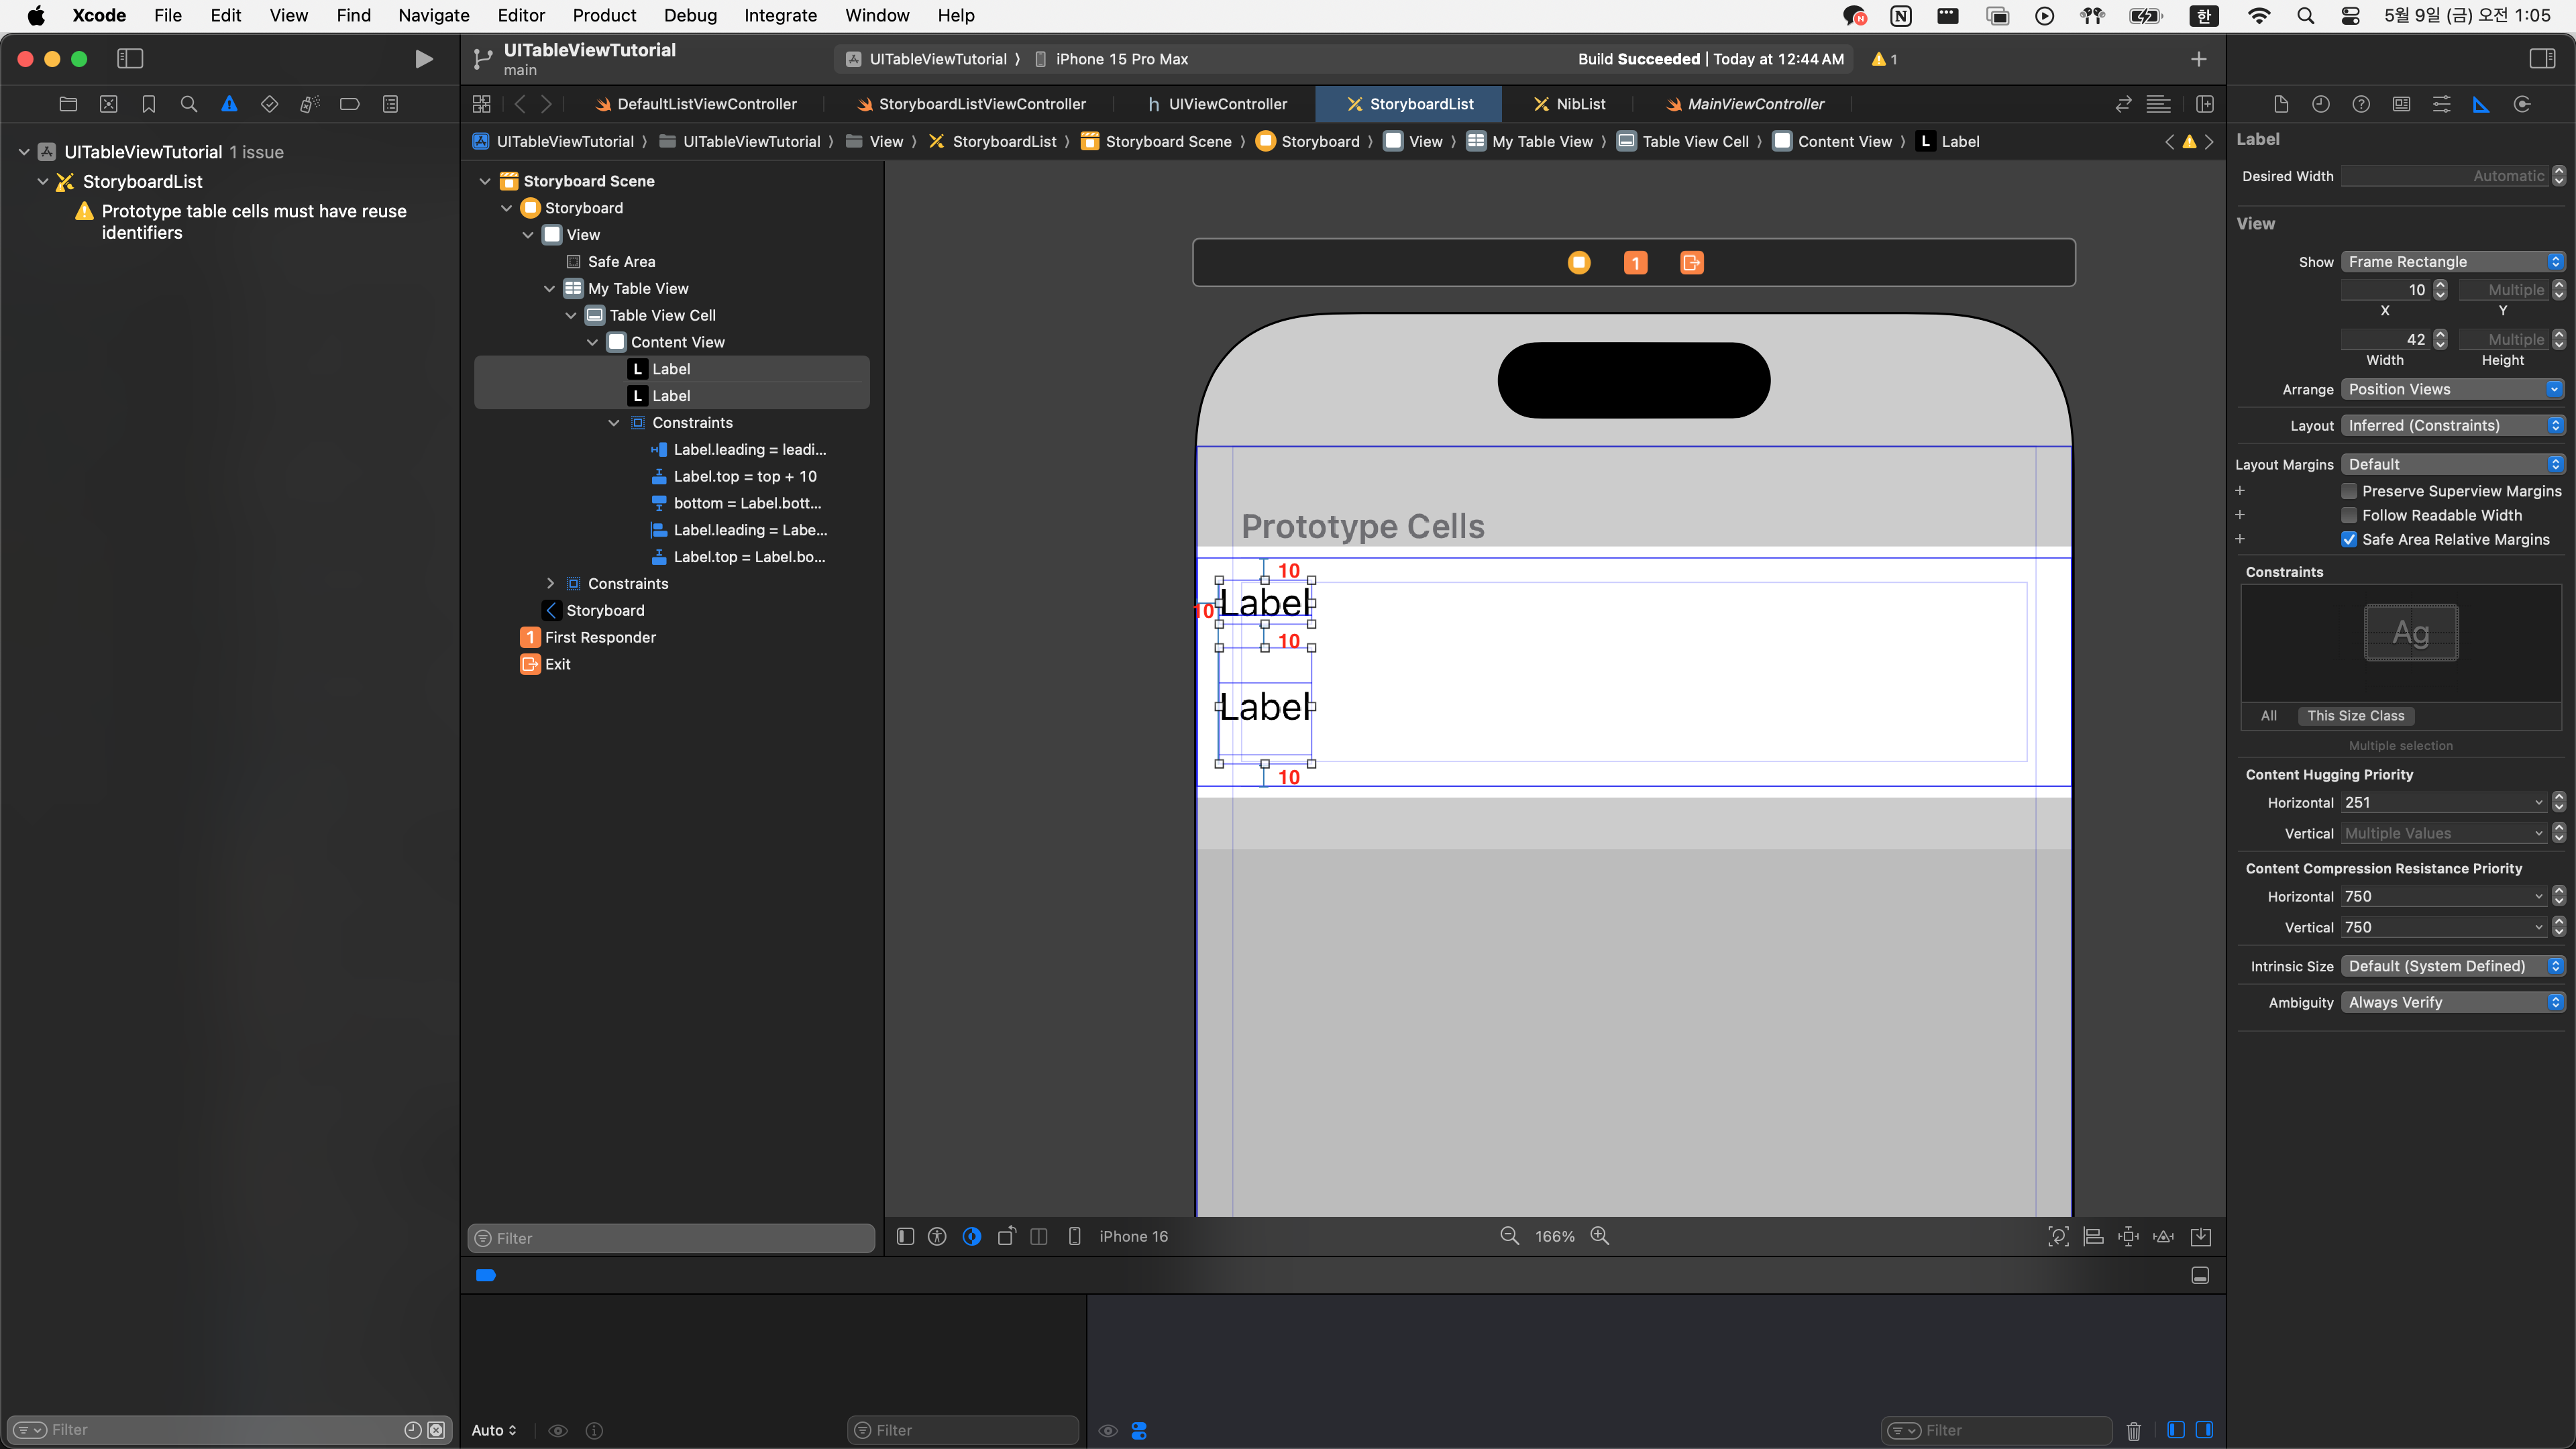Viewport: 2576px width, 1449px height.
Task: Open the Show Frame Rectangle dropdown
Action: tap(2453, 262)
